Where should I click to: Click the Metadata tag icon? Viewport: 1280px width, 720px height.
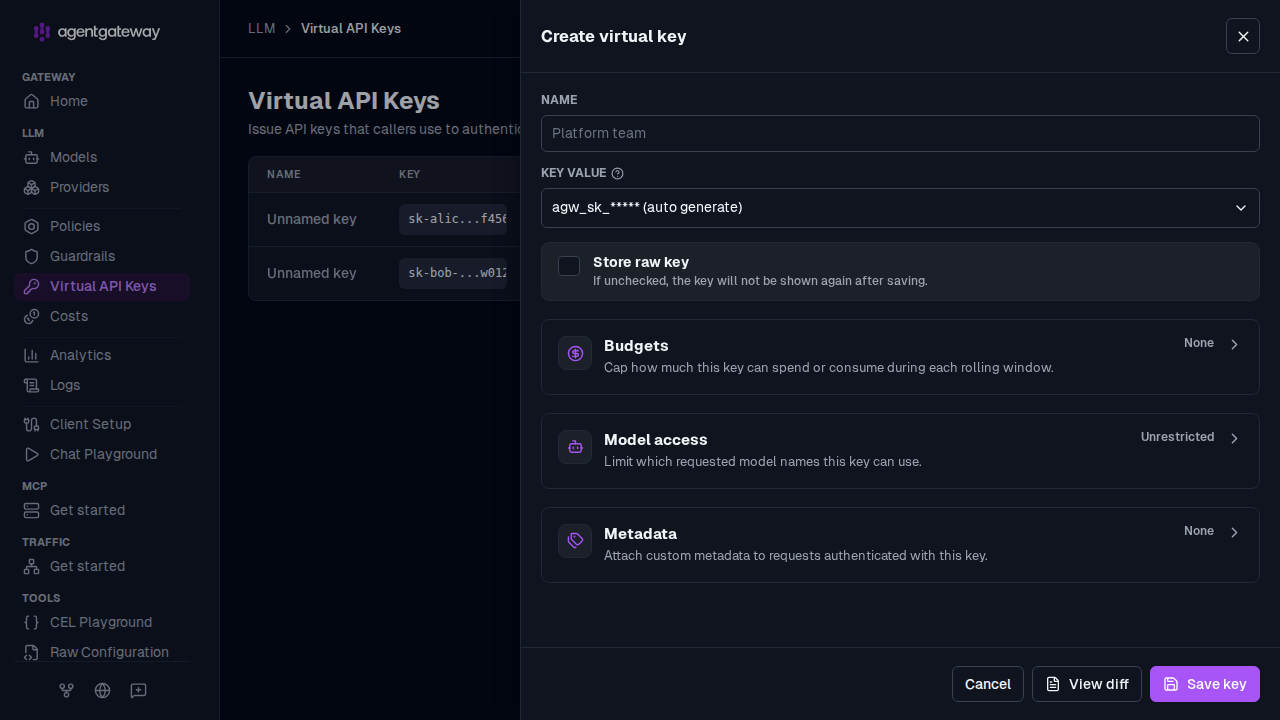575,541
